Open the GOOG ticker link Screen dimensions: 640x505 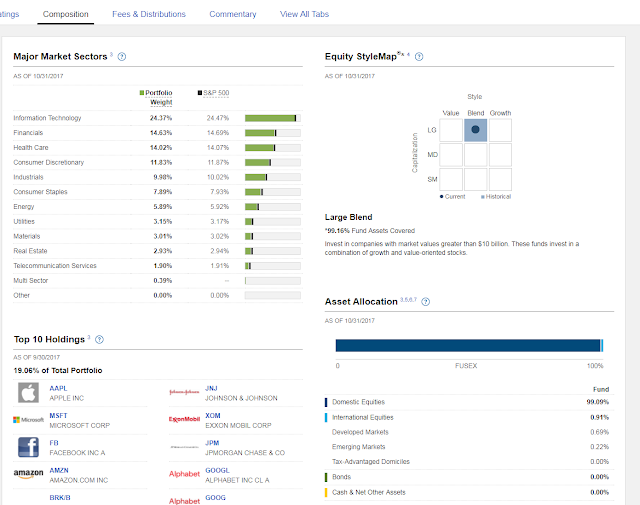[x=215, y=498]
